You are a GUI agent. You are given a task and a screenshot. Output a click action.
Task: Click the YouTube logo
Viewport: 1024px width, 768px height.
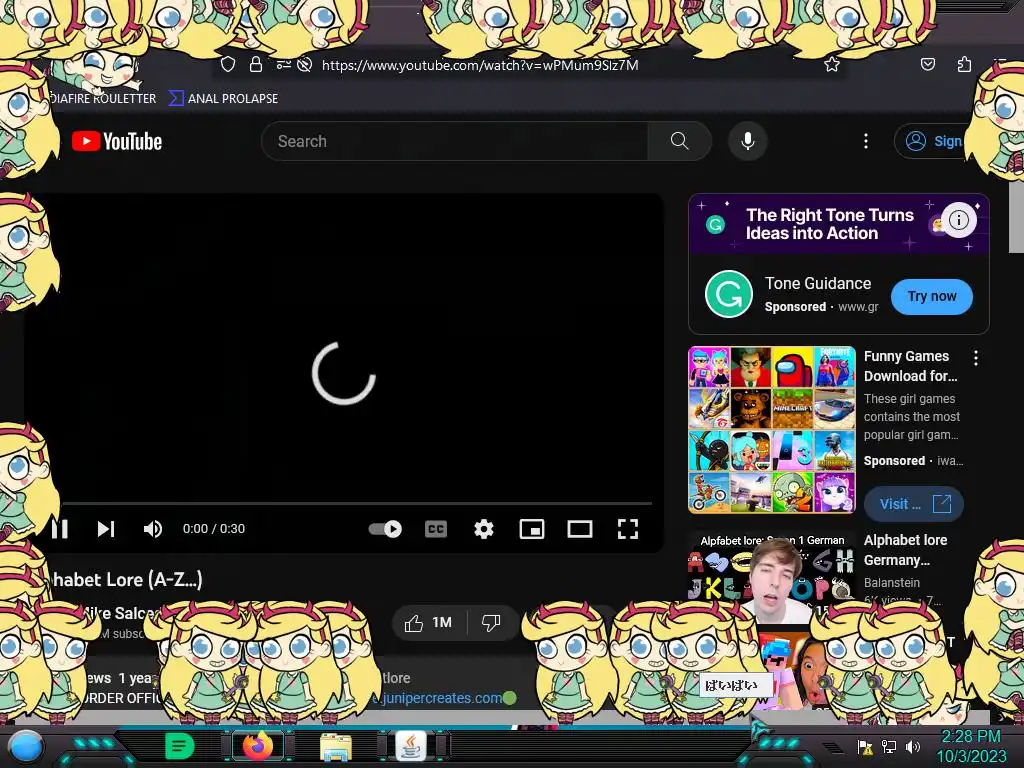click(x=117, y=141)
